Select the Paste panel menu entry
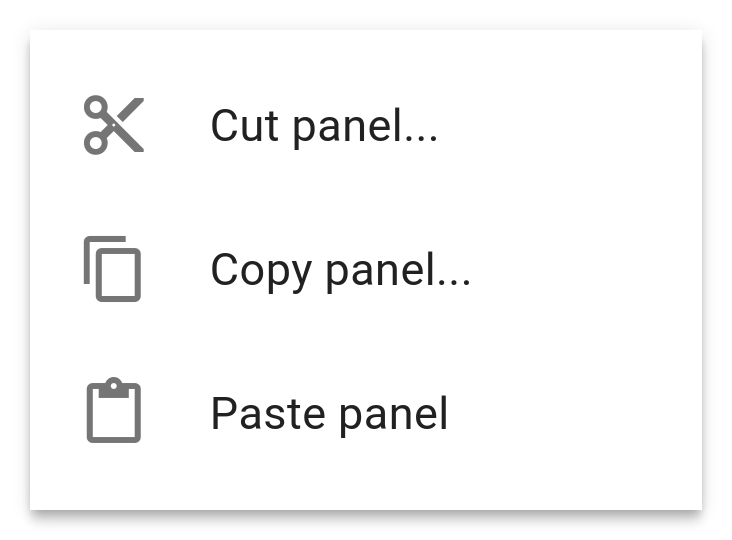This screenshot has width=732, height=540. tap(329, 414)
